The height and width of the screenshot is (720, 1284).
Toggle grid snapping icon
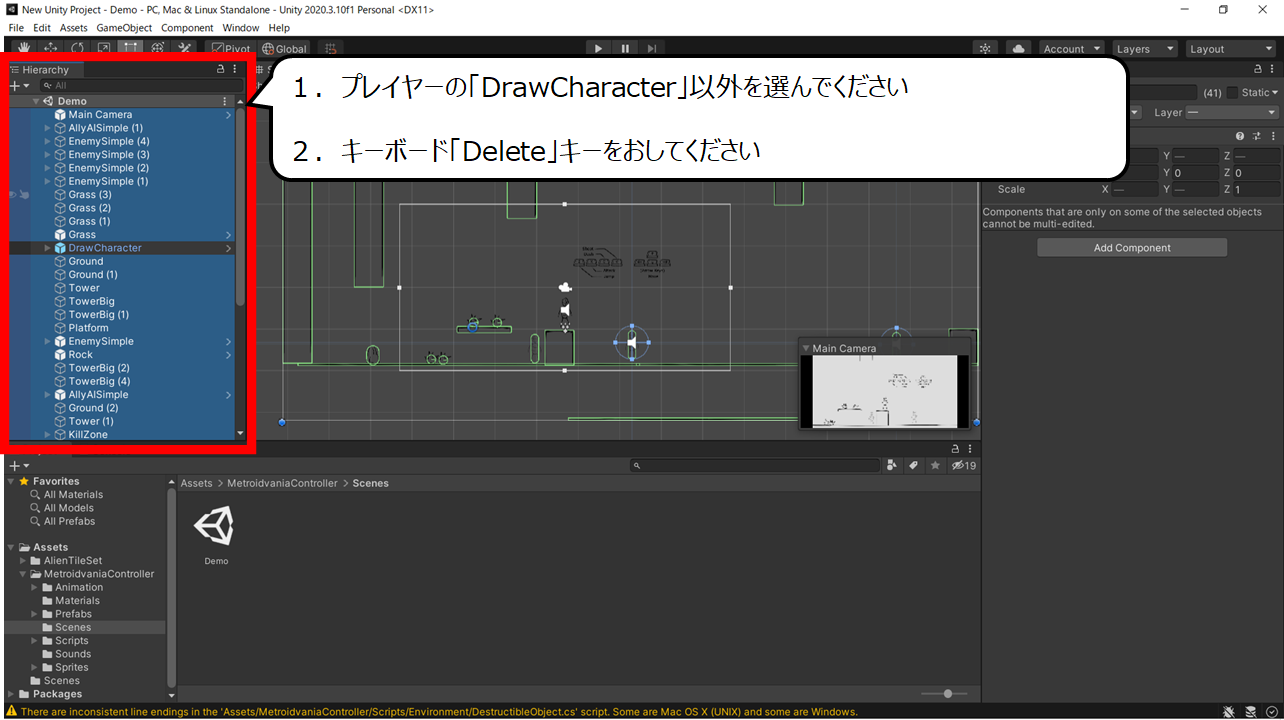coord(331,48)
